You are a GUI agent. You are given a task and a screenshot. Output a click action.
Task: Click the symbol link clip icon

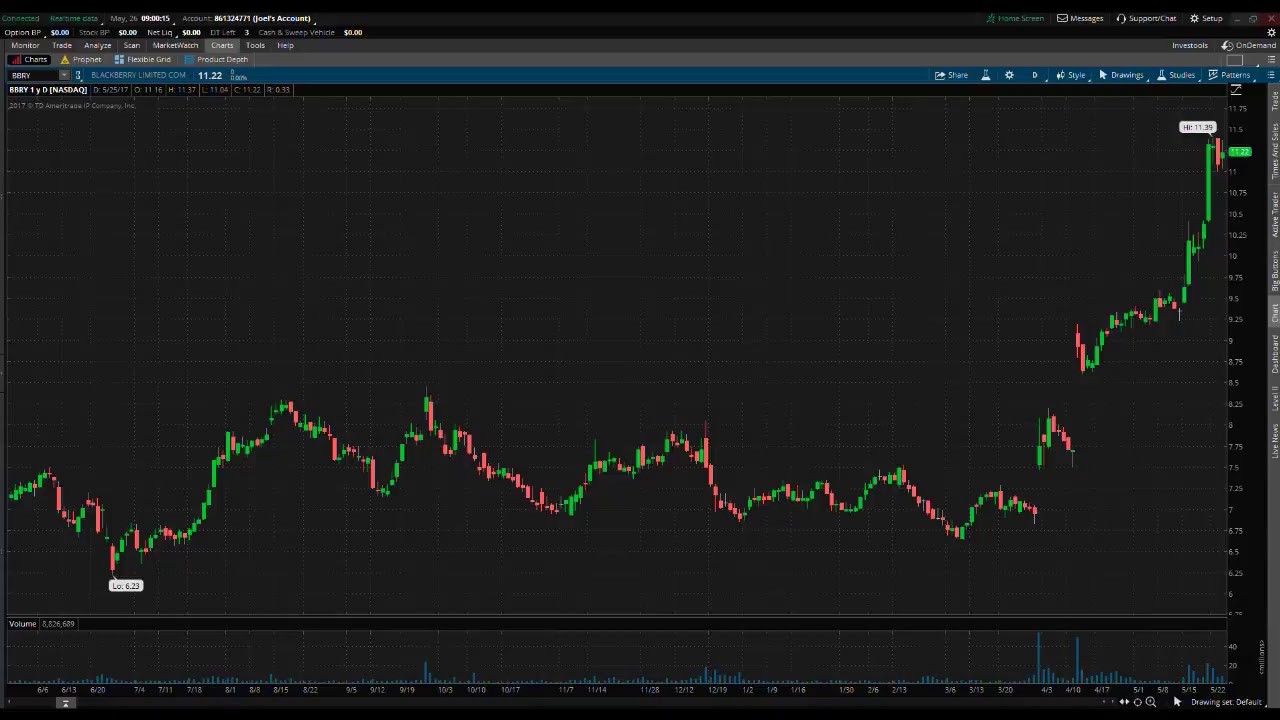pyautogui.click(x=78, y=75)
